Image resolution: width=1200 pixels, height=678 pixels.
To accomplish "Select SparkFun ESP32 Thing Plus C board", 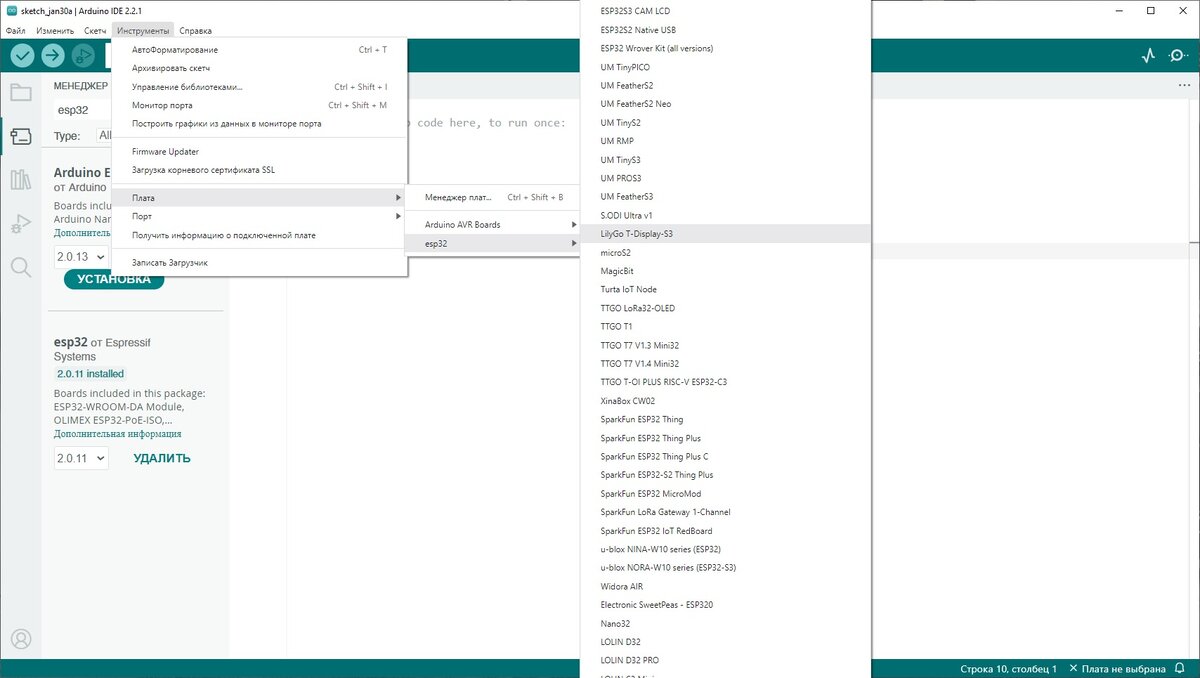I will pos(725,456).
